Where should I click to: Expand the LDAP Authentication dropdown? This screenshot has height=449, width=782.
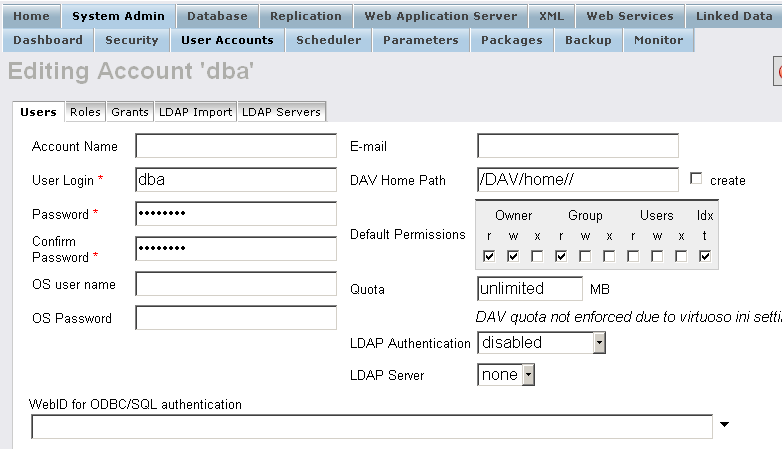598,343
